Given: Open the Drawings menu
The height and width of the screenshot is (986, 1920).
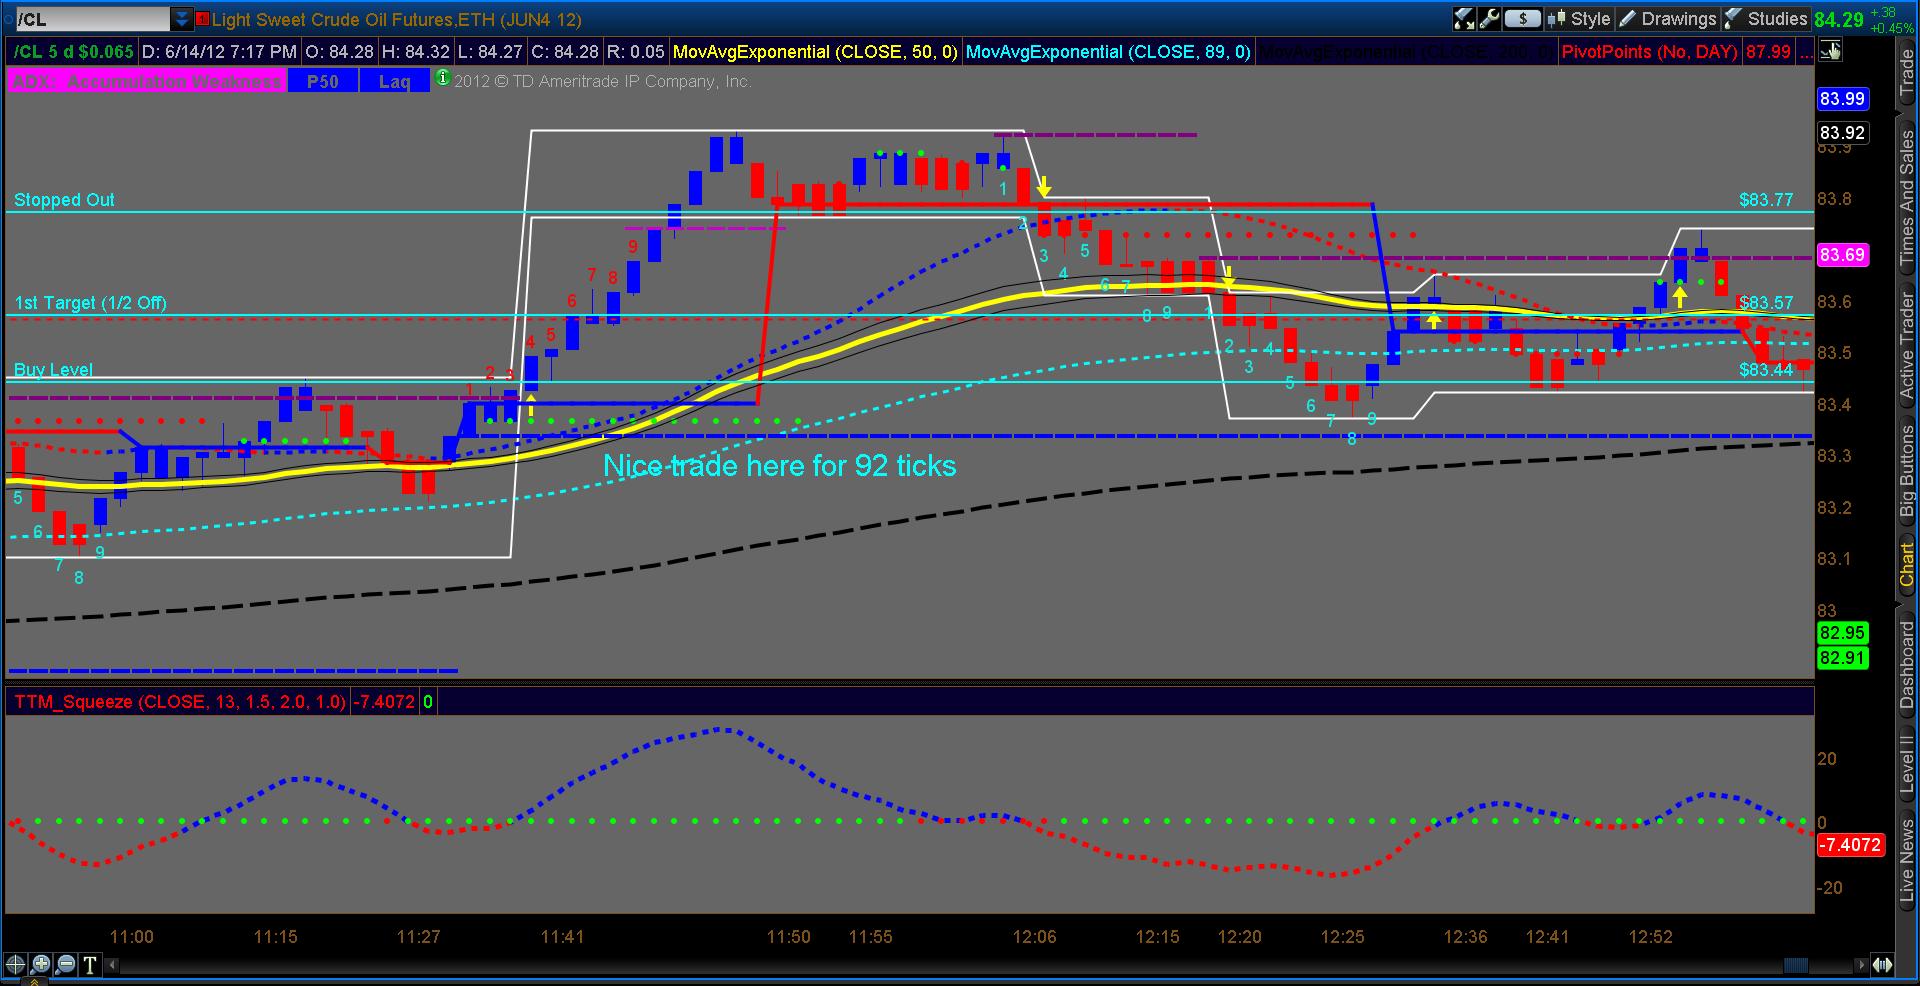Looking at the screenshot, I should (x=1667, y=18).
